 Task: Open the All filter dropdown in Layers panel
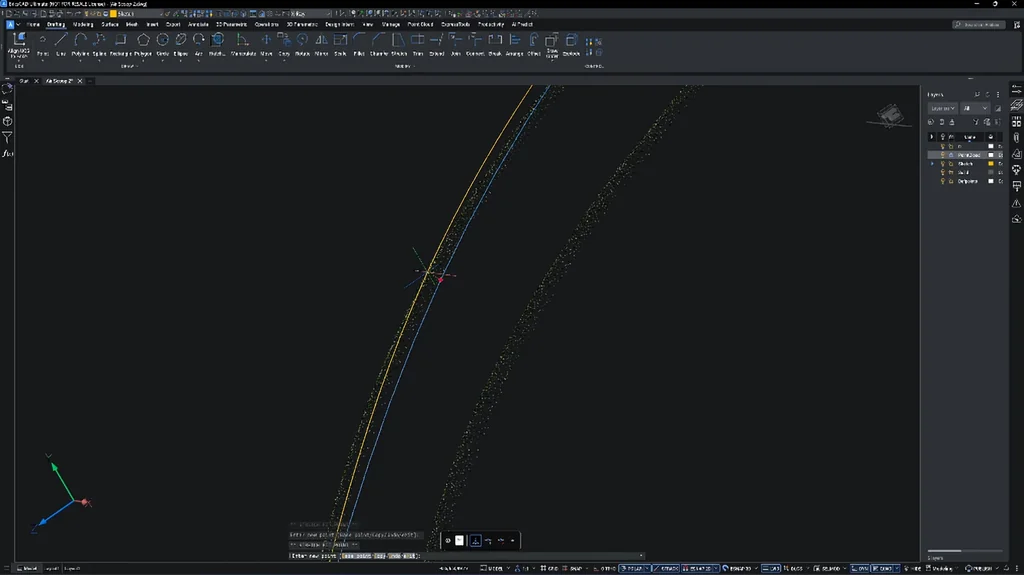[975, 108]
